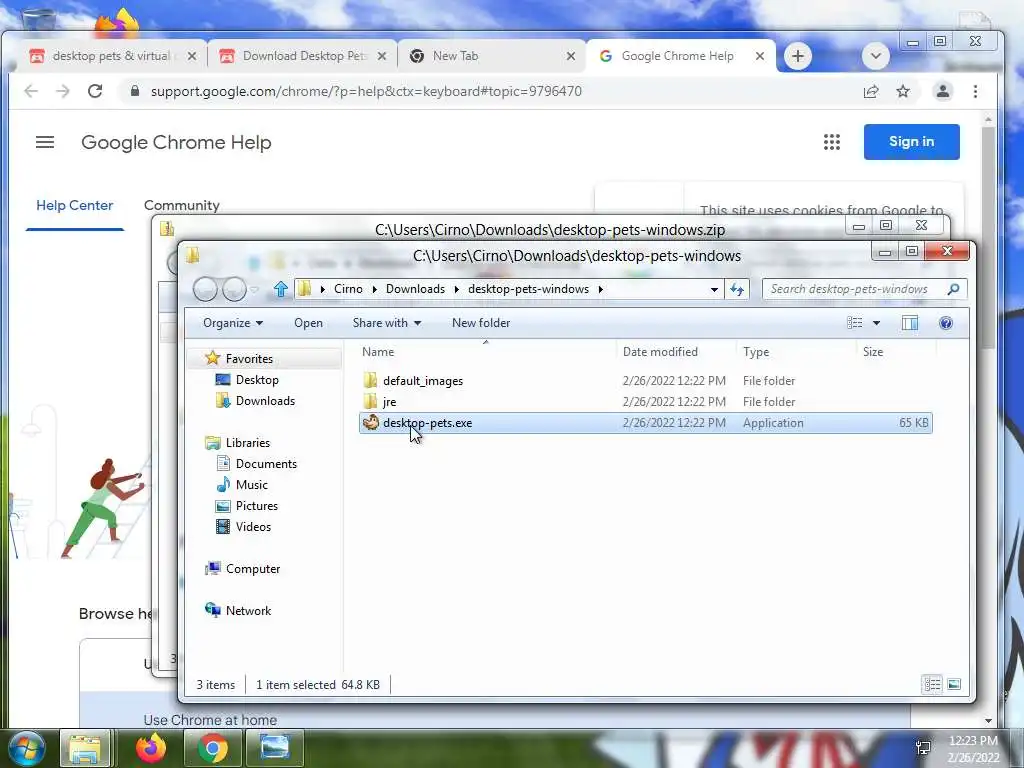This screenshot has height=768, width=1024.
Task: Expand more view options arrow
Action: click(876, 323)
